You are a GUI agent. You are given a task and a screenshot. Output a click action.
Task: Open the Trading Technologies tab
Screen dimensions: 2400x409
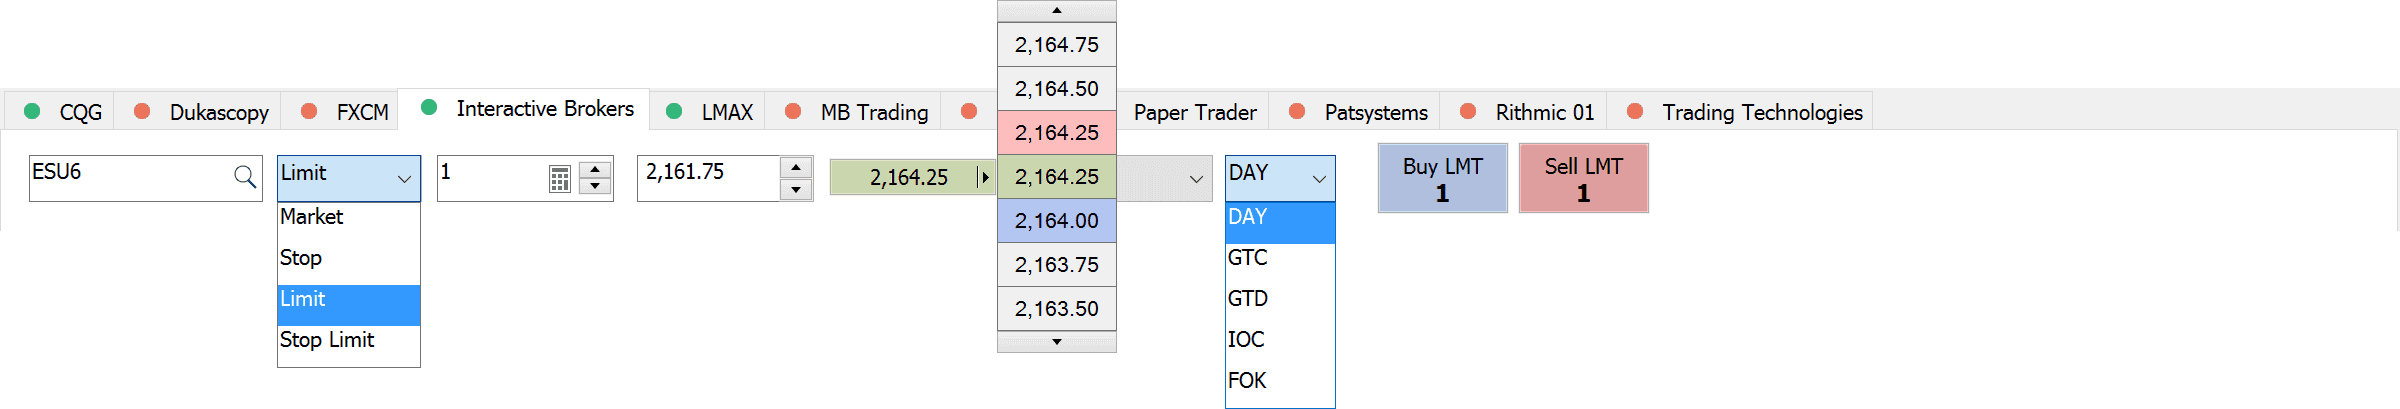1762,112
